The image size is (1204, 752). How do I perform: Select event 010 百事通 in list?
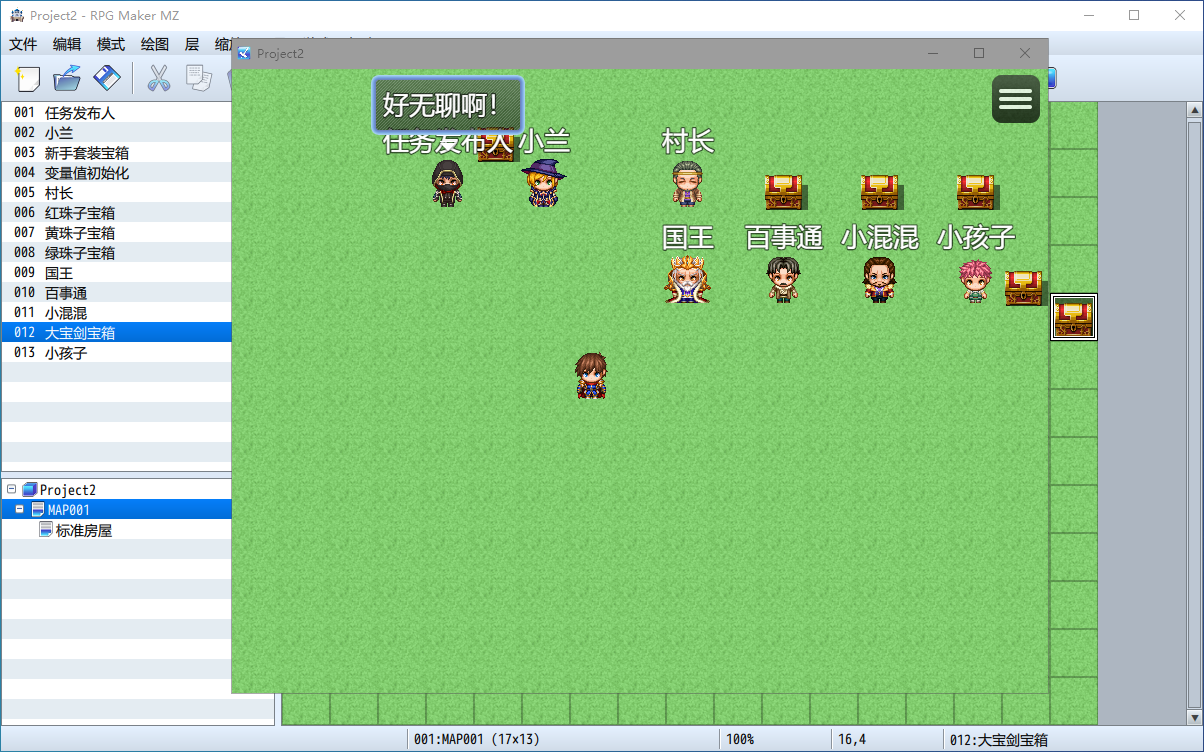pyautogui.click(x=116, y=293)
